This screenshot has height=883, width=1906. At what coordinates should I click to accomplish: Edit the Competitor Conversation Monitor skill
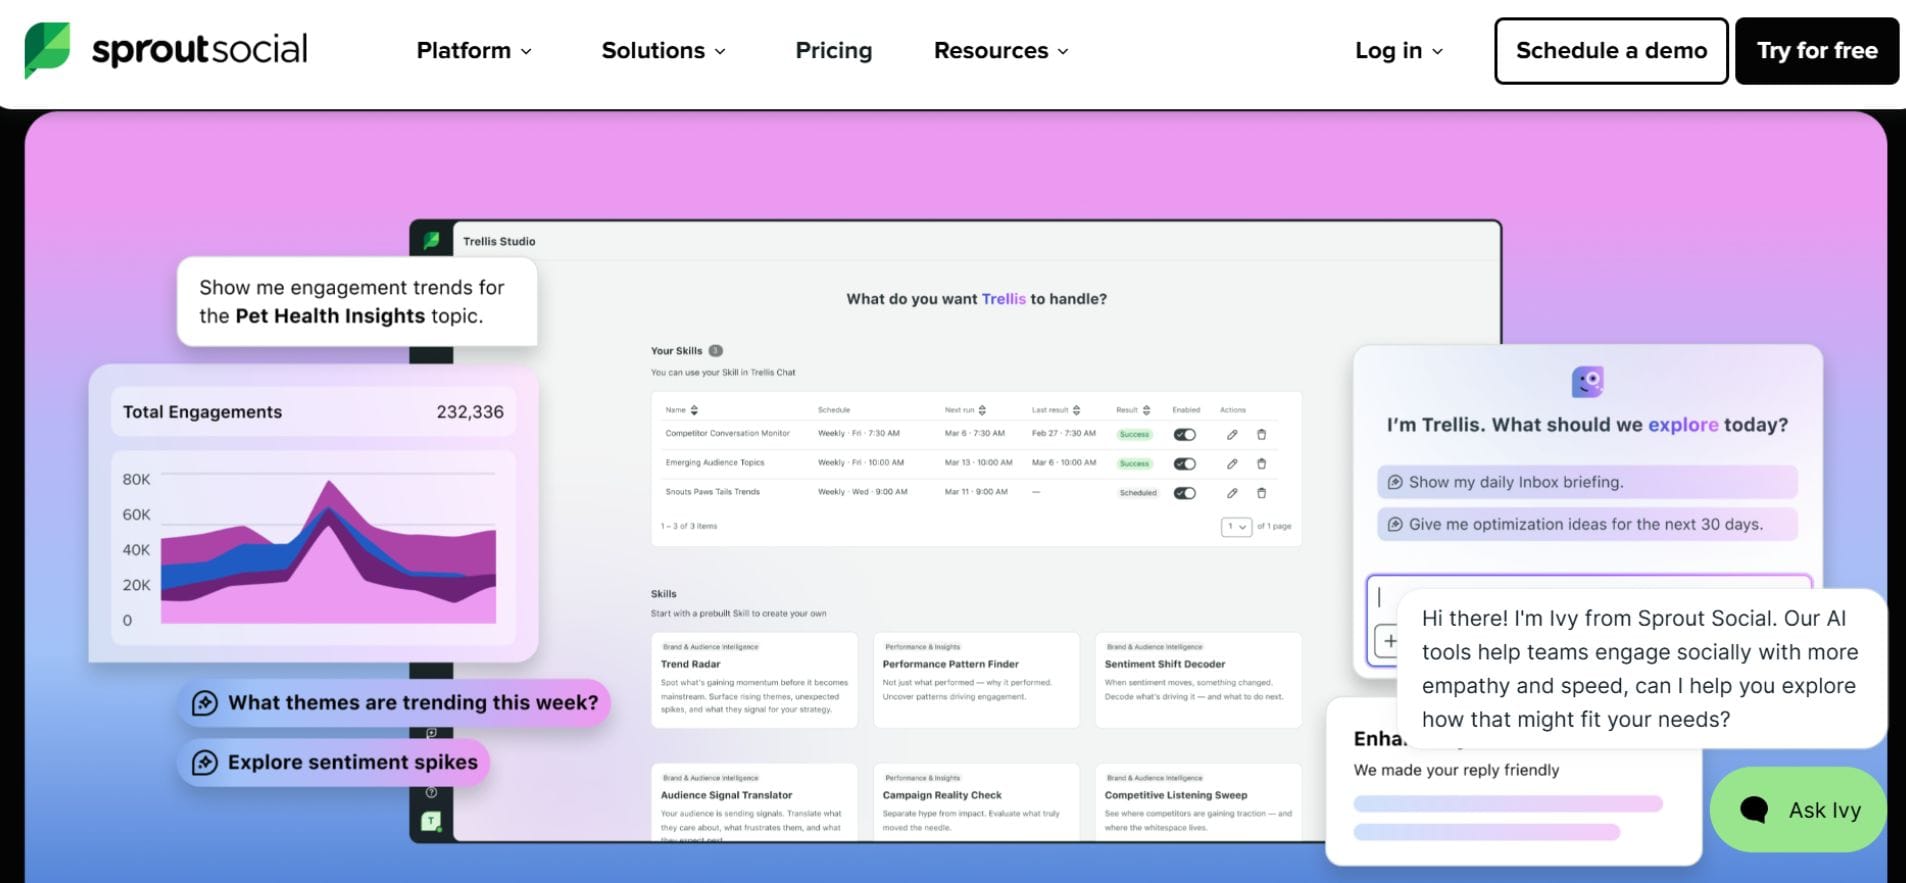point(1232,434)
